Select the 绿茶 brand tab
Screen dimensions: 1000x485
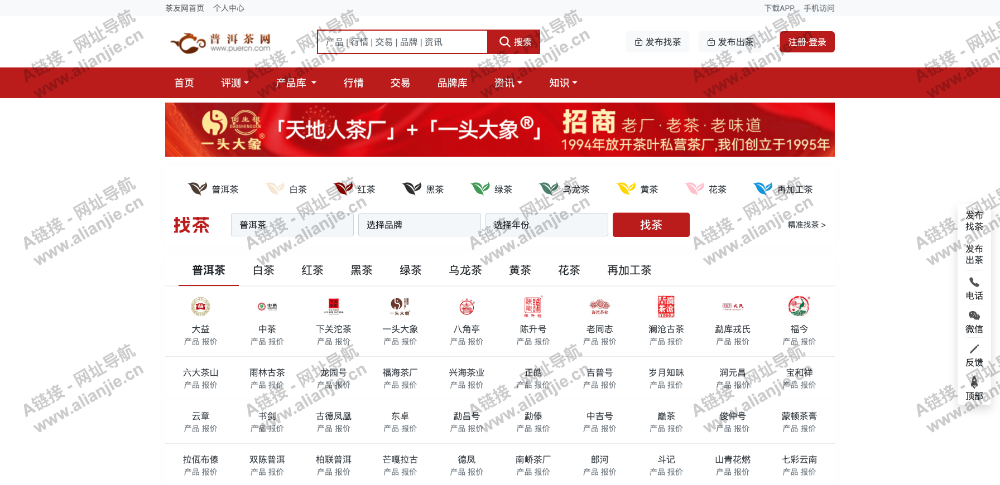coord(411,270)
